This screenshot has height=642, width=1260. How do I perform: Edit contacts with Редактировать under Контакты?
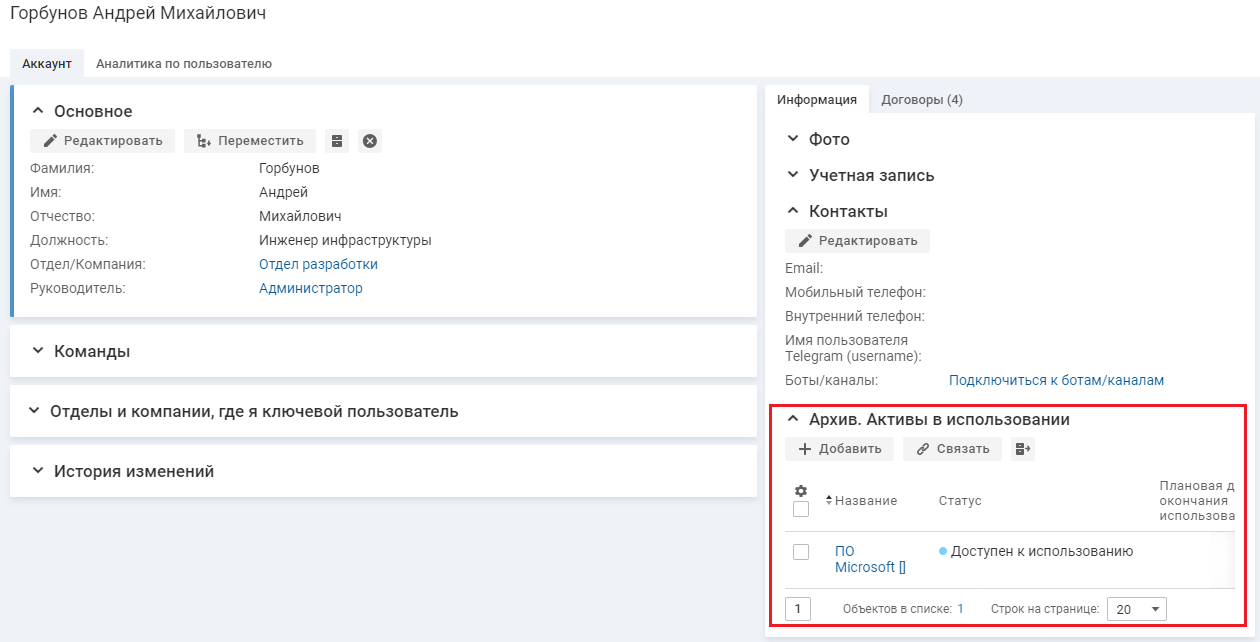(857, 241)
